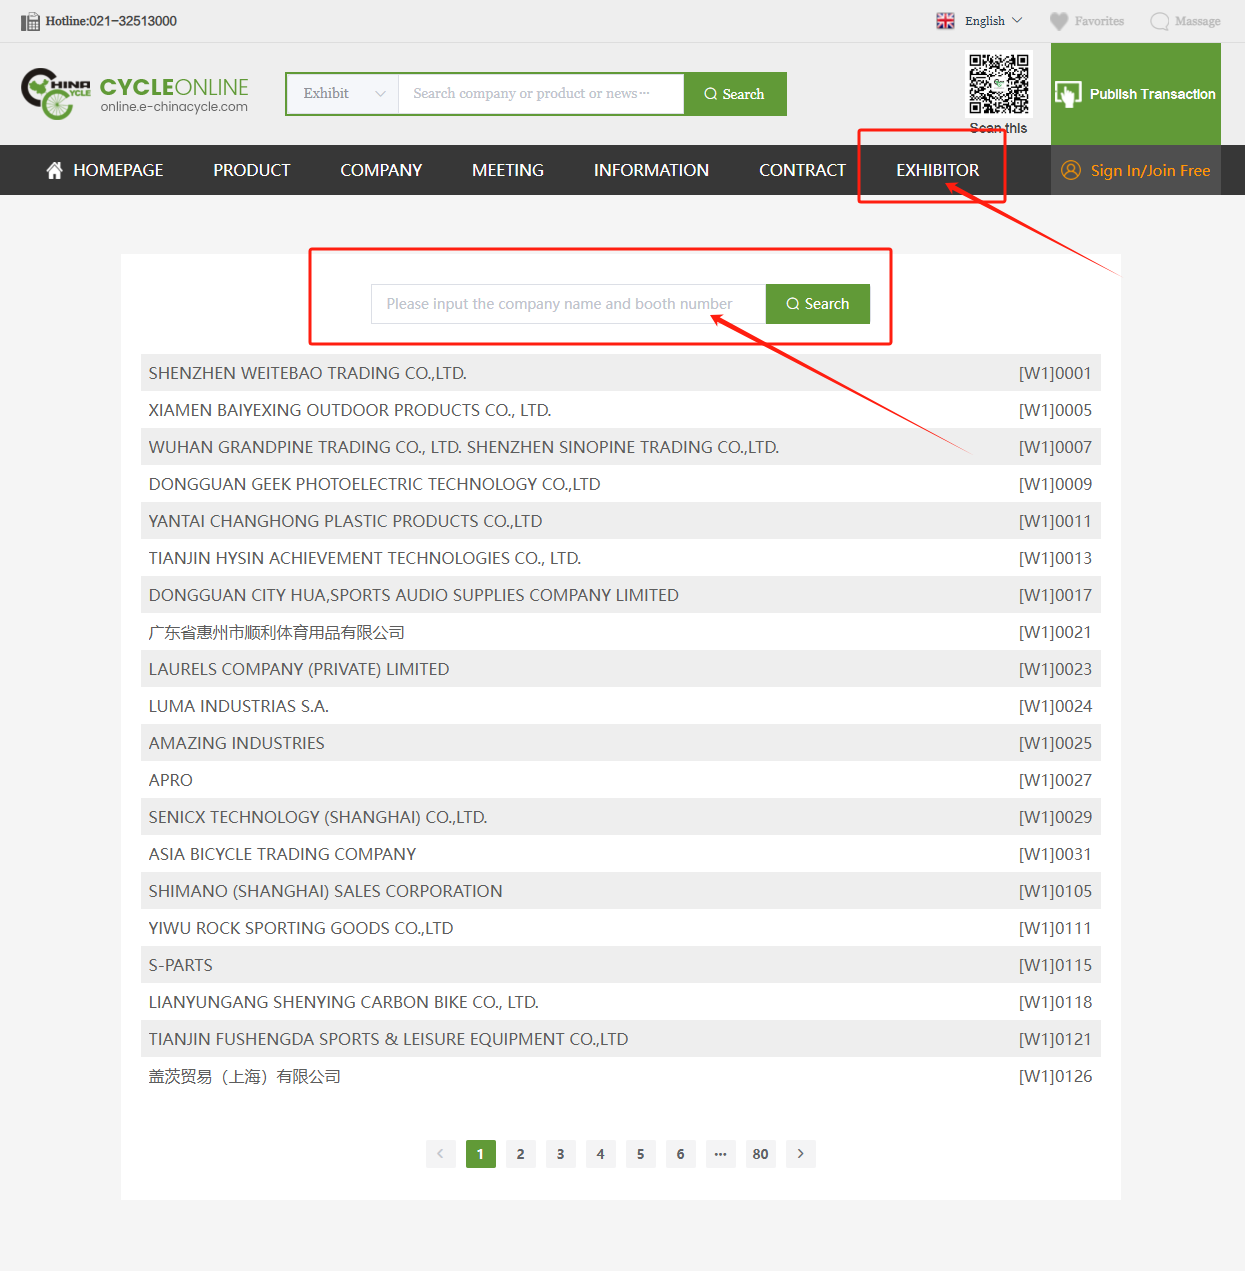
Task: Go to pagination page 5
Action: [x=641, y=1154]
